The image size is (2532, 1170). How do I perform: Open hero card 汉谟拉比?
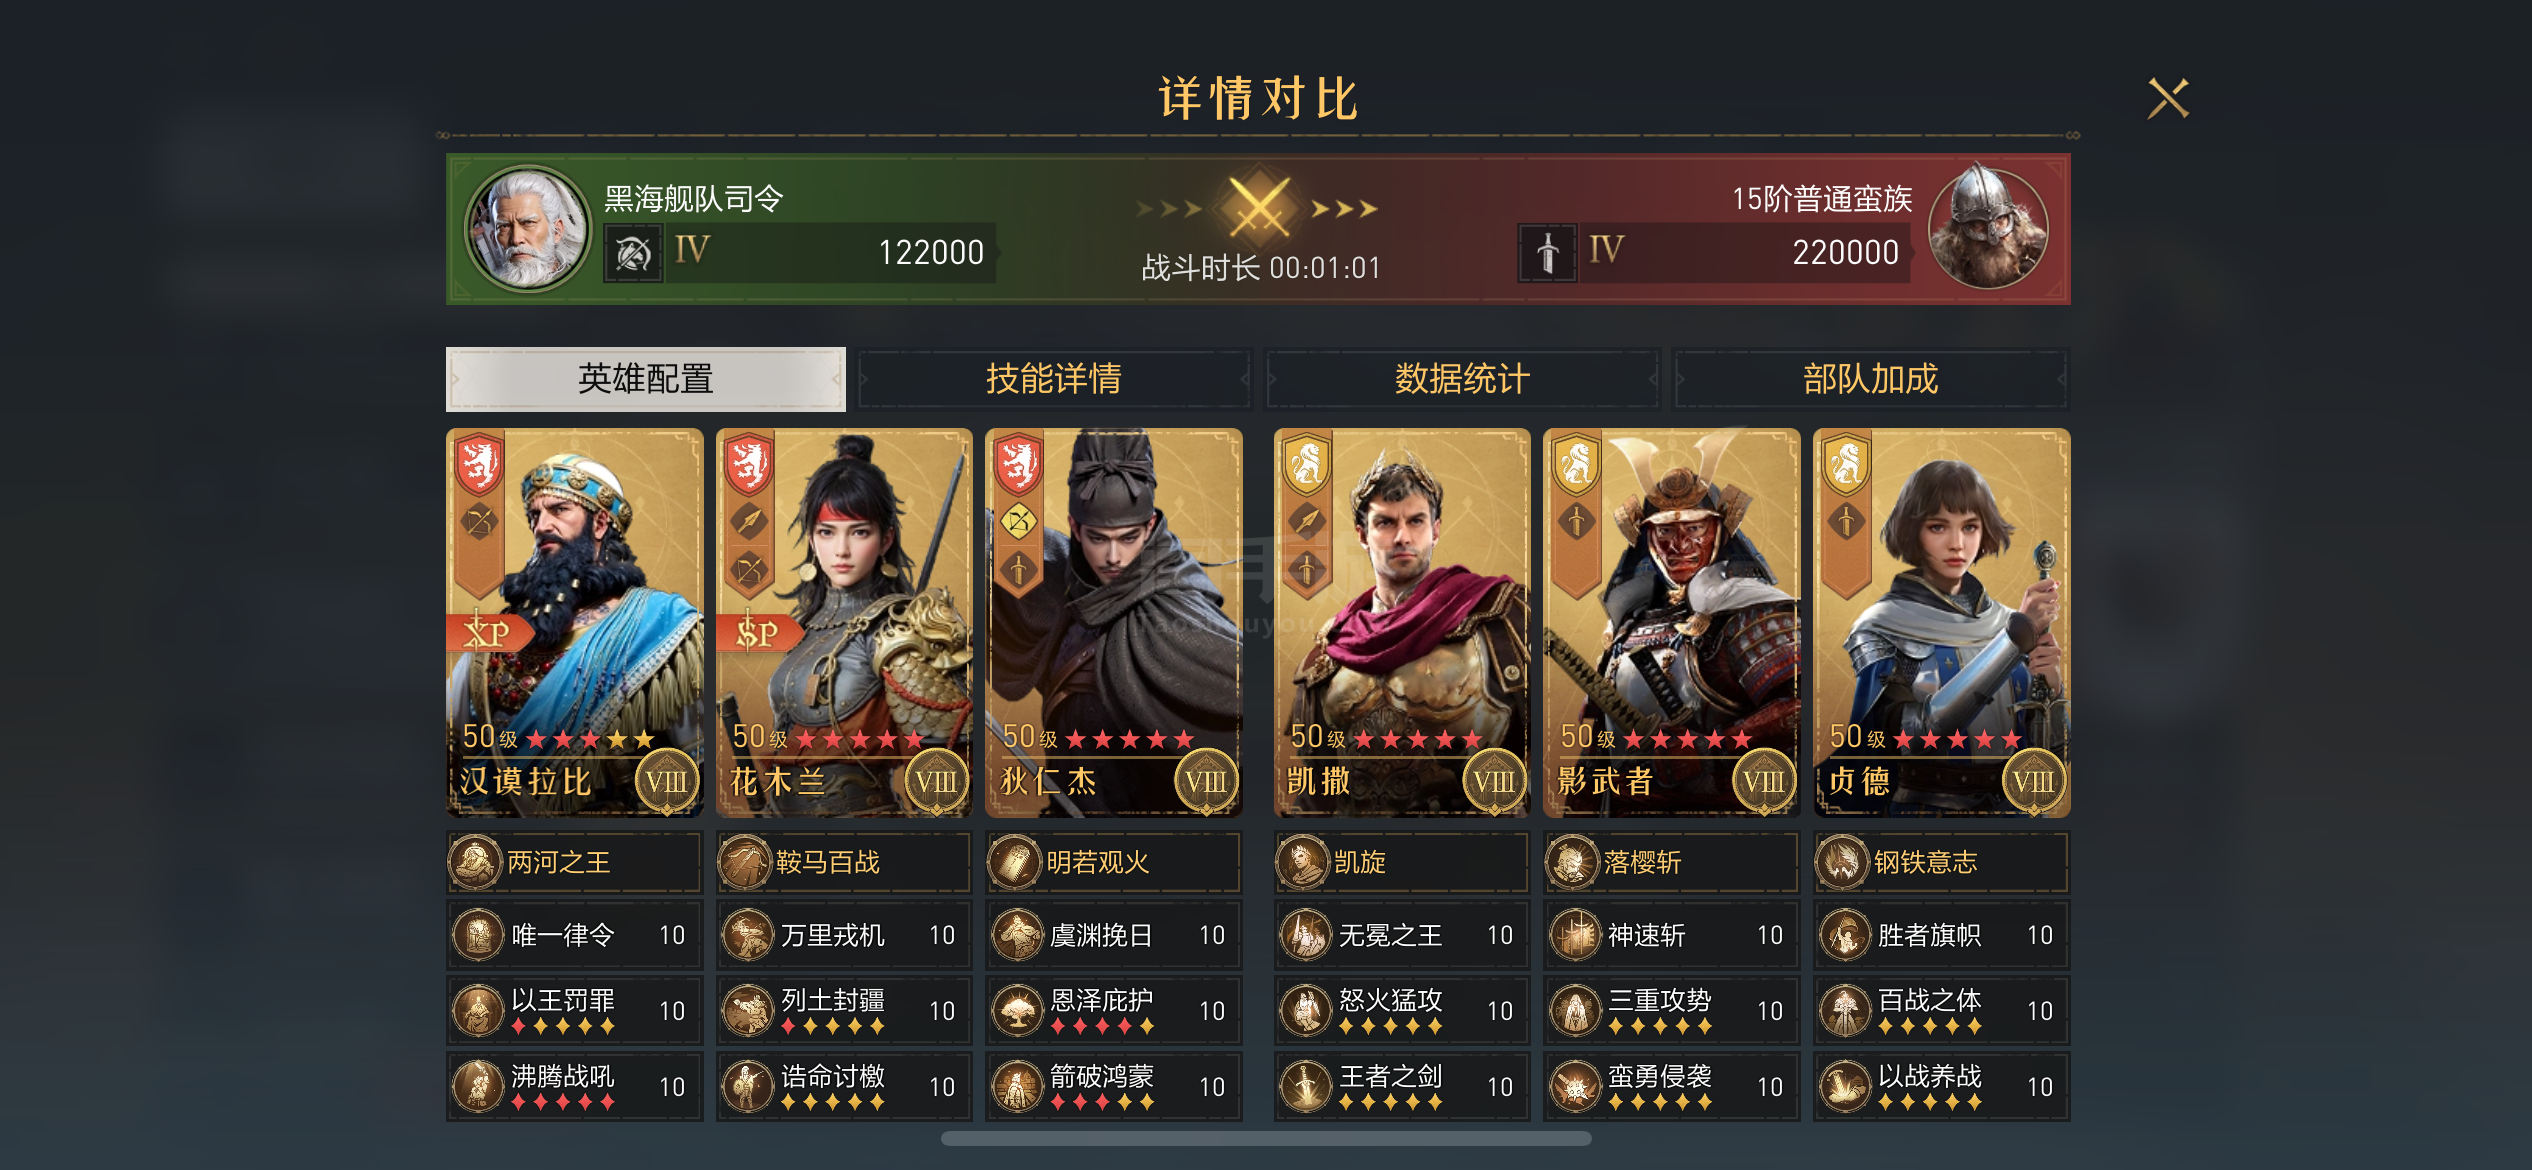pyautogui.click(x=575, y=623)
